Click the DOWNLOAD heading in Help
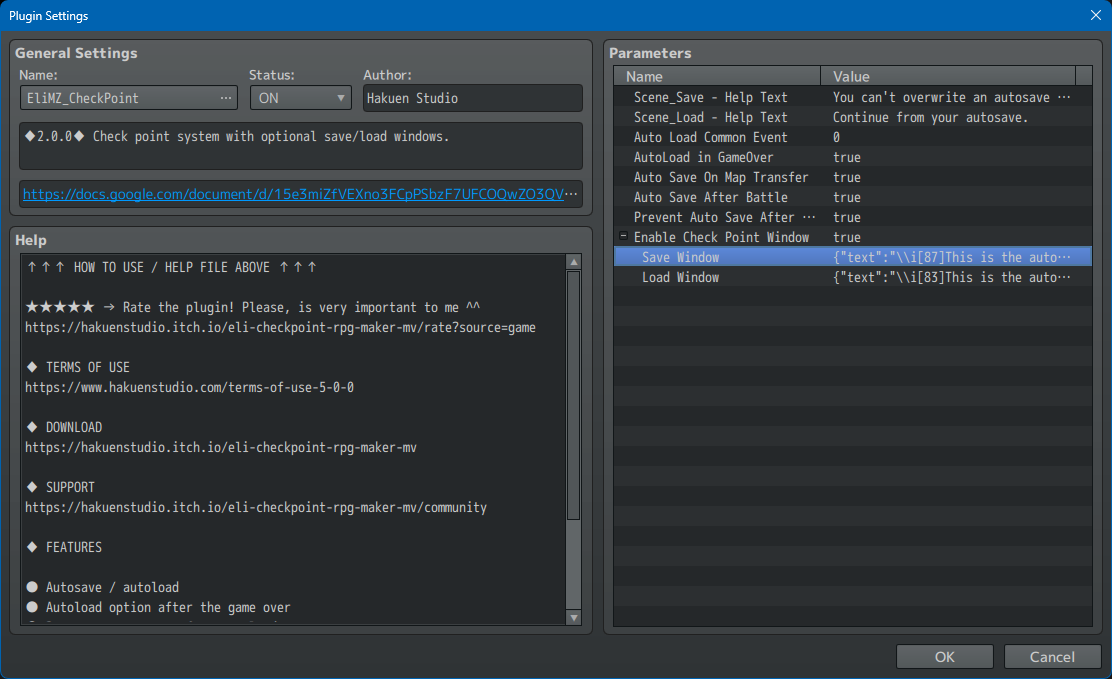Image resolution: width=1112 pixels, height=679 pixels. tap(74, 427)
